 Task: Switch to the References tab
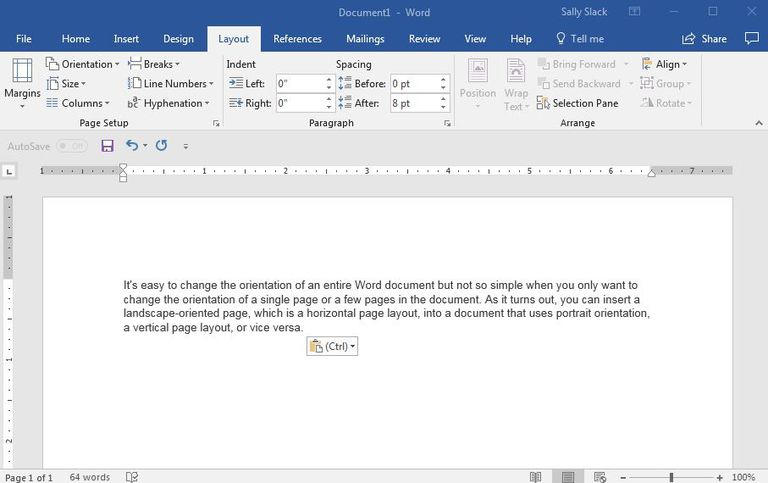297,39
